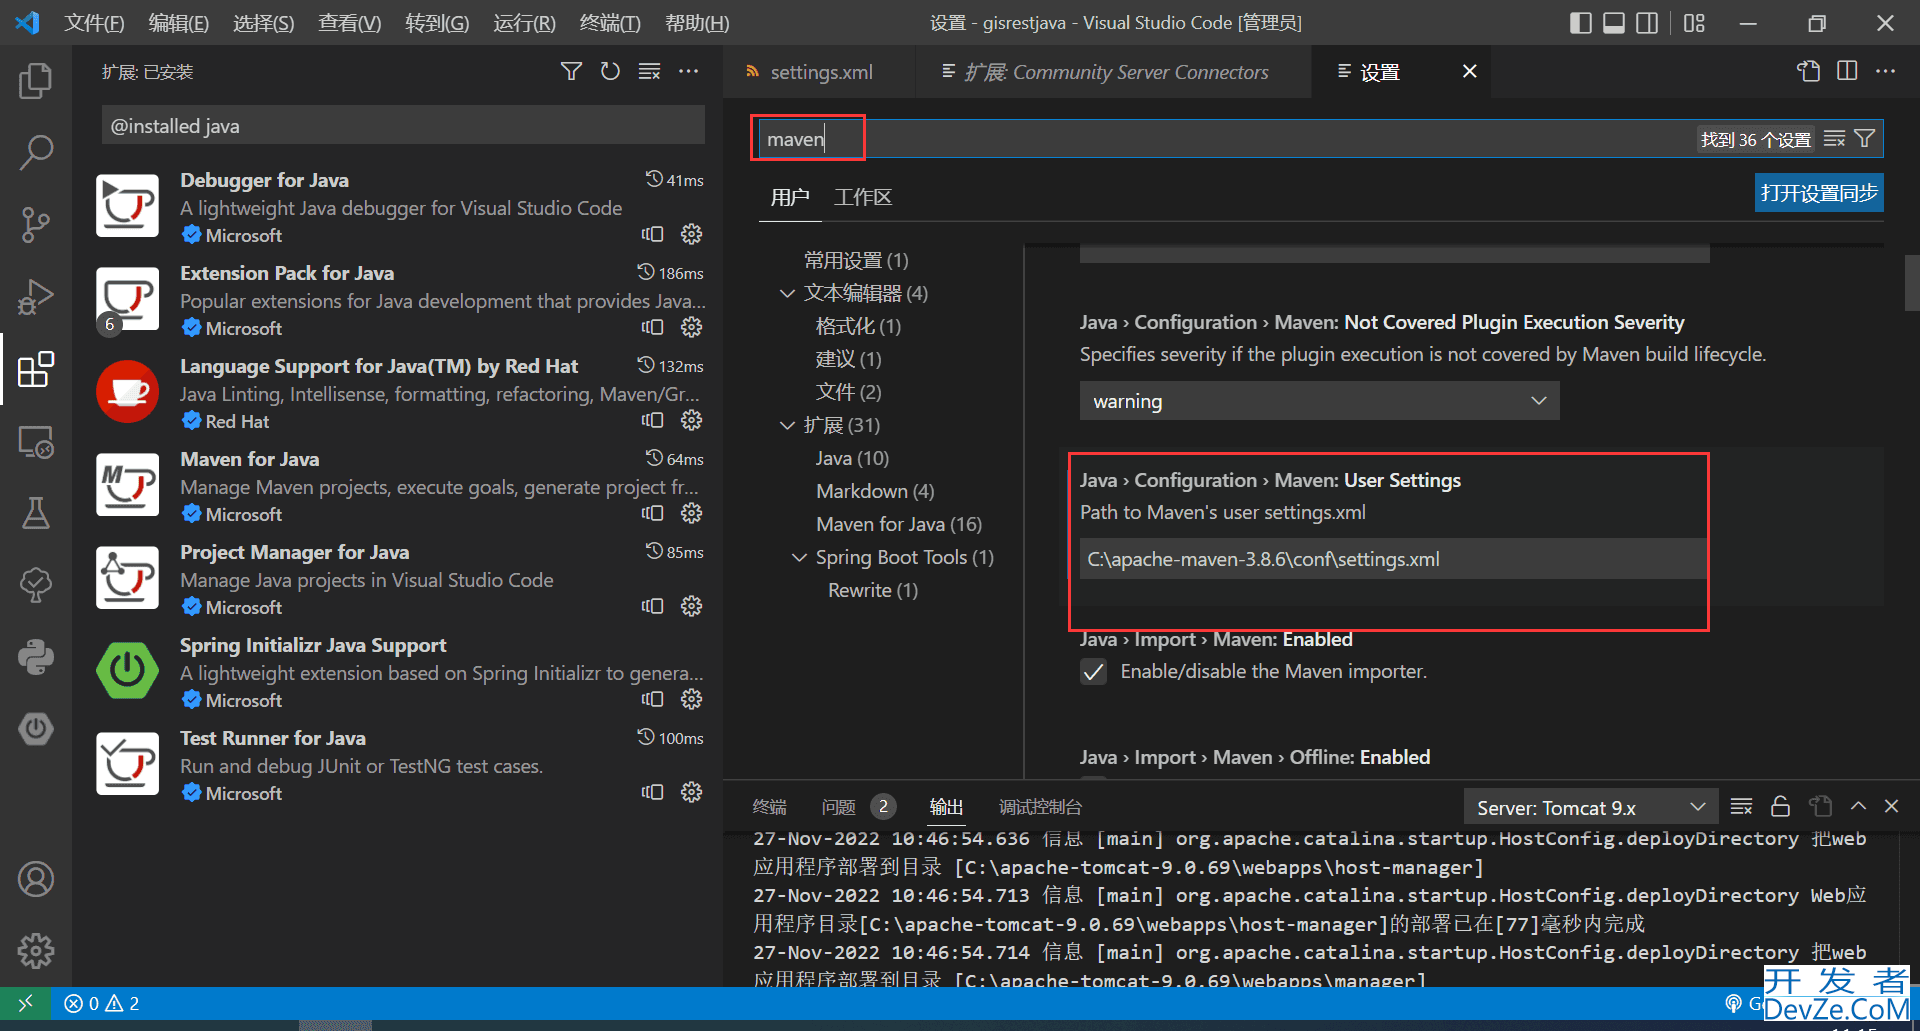Screen dimensions: 1920x1031
Task: Open the Extensions view icon
Action: [x=36, y=369]
